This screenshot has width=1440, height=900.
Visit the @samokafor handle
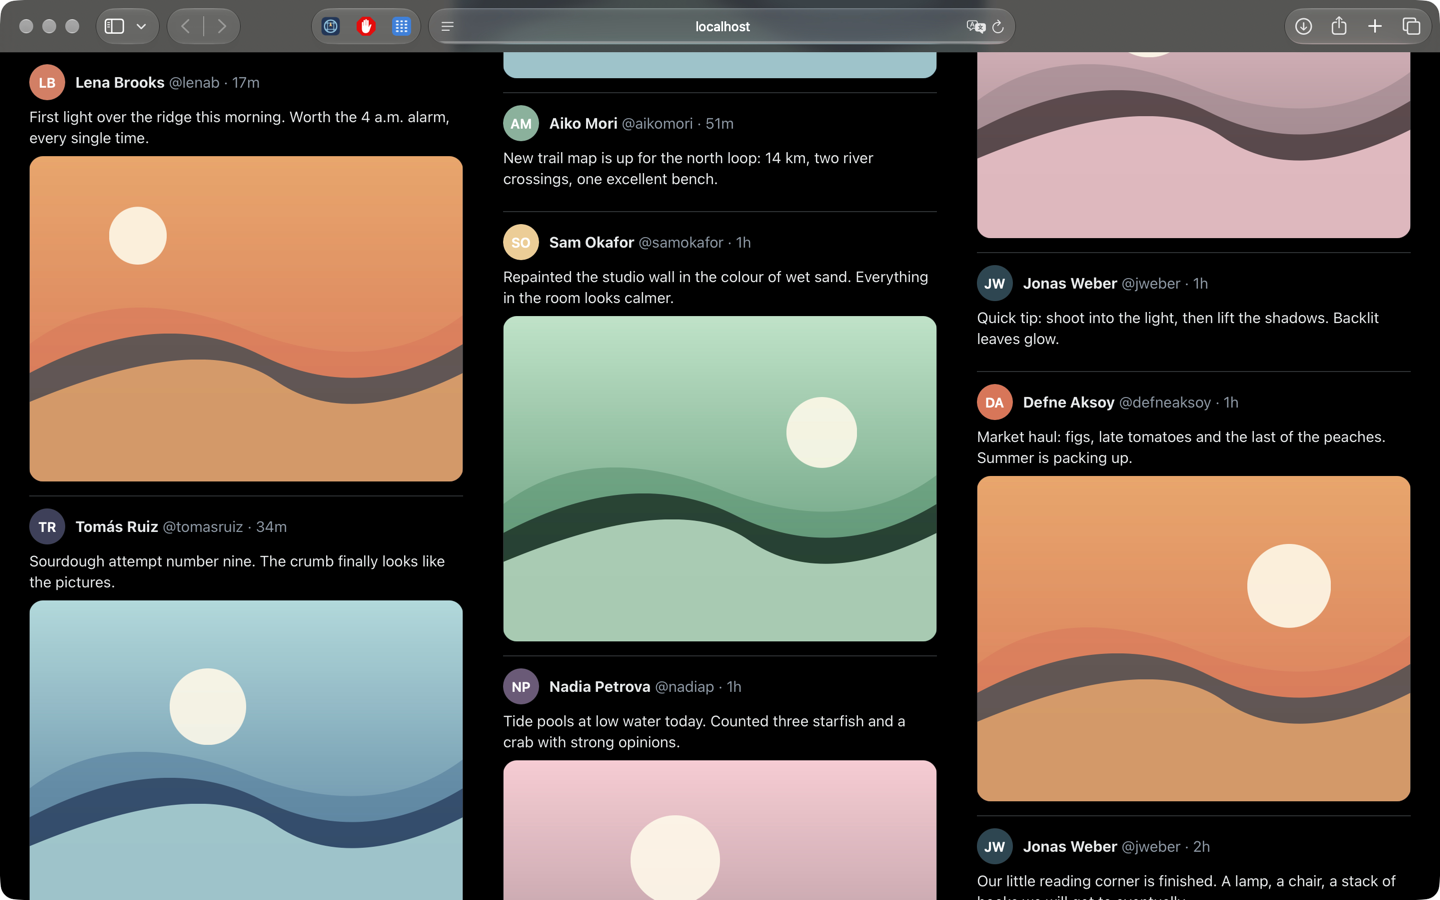[681, 243]
